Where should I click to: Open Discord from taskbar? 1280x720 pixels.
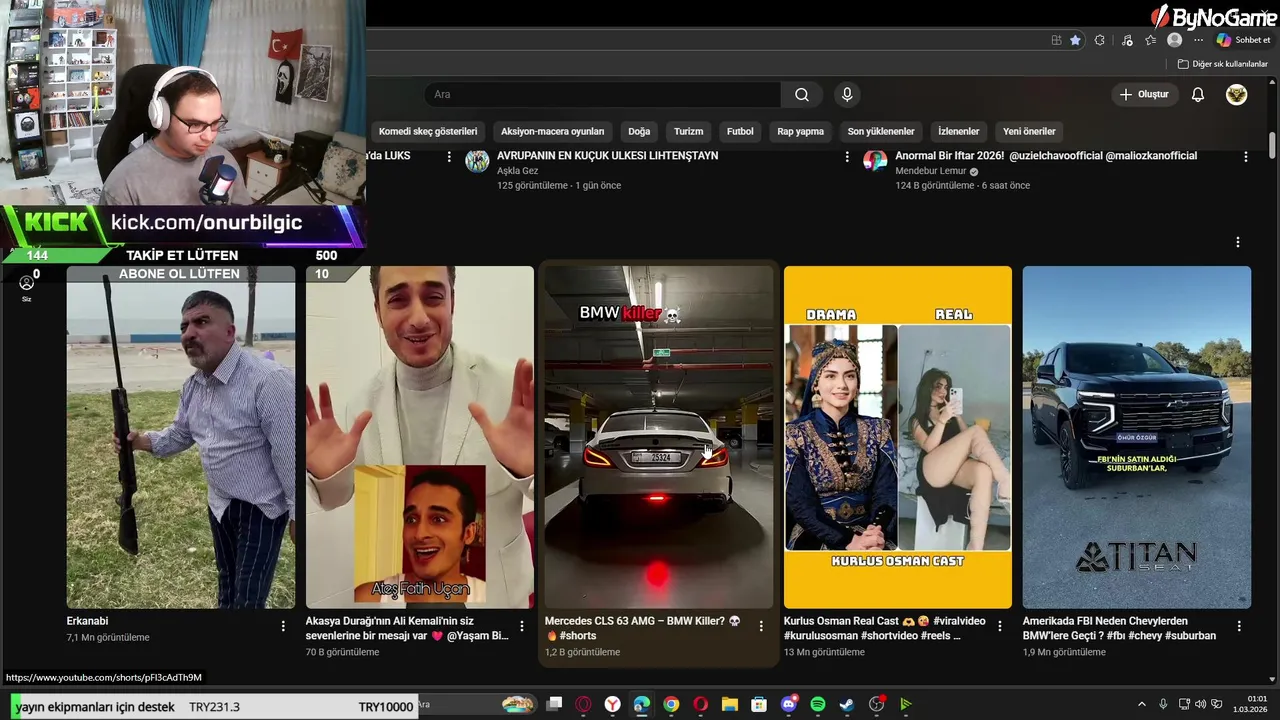pyautogui.click(x=789, y=705)
